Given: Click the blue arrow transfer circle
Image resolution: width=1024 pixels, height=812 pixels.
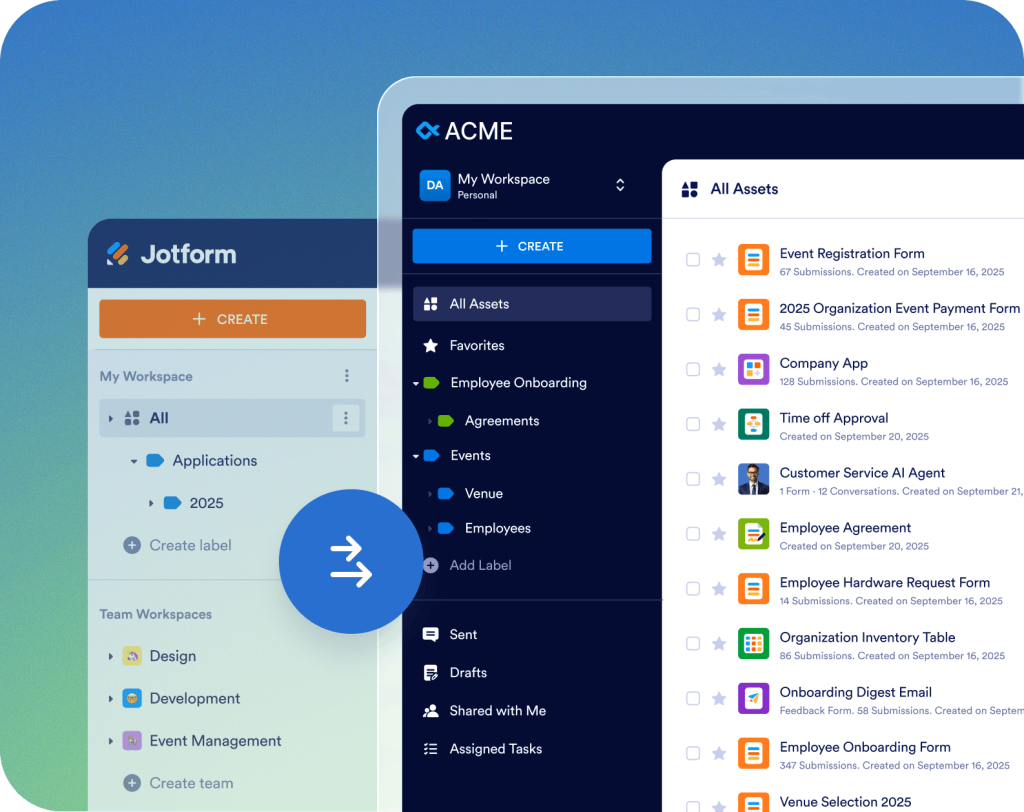Looking at the screenshot, I should (350, 561).
